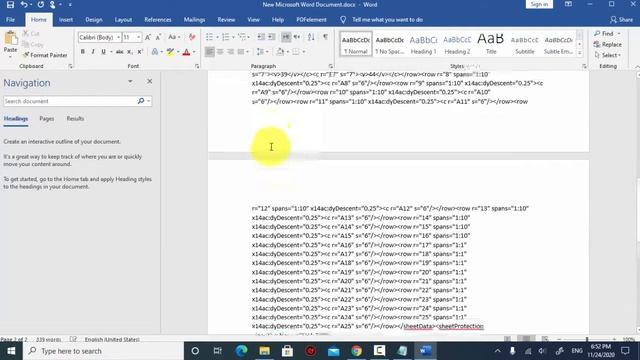Screen dimensions: 640x360
Task: Open line and paragraph spacing menu
Action: click(261, 52)
